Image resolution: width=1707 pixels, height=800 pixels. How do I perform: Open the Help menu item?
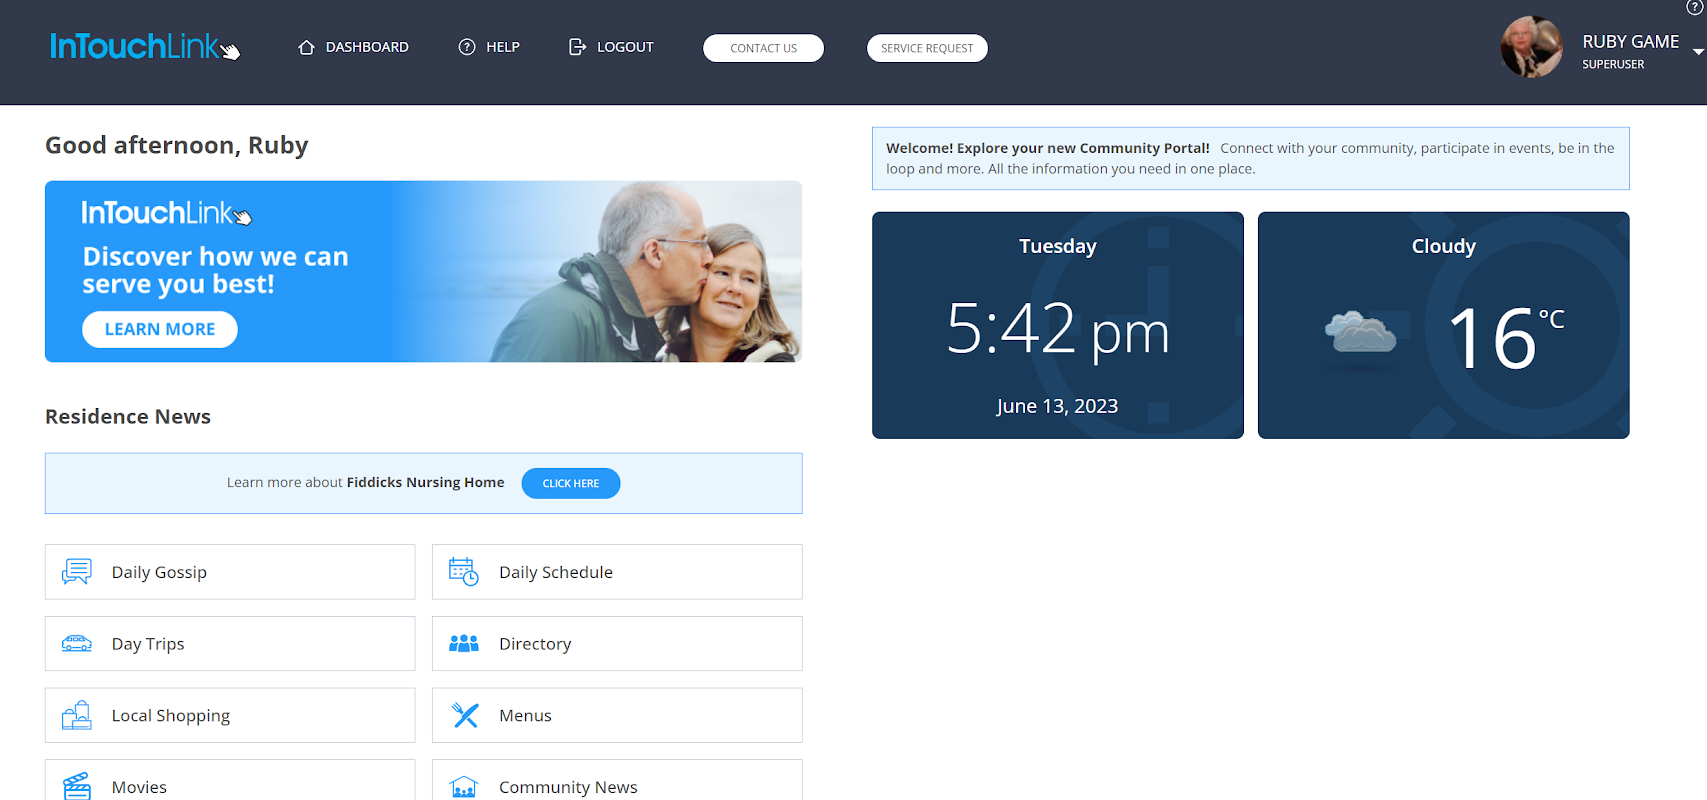489,47
